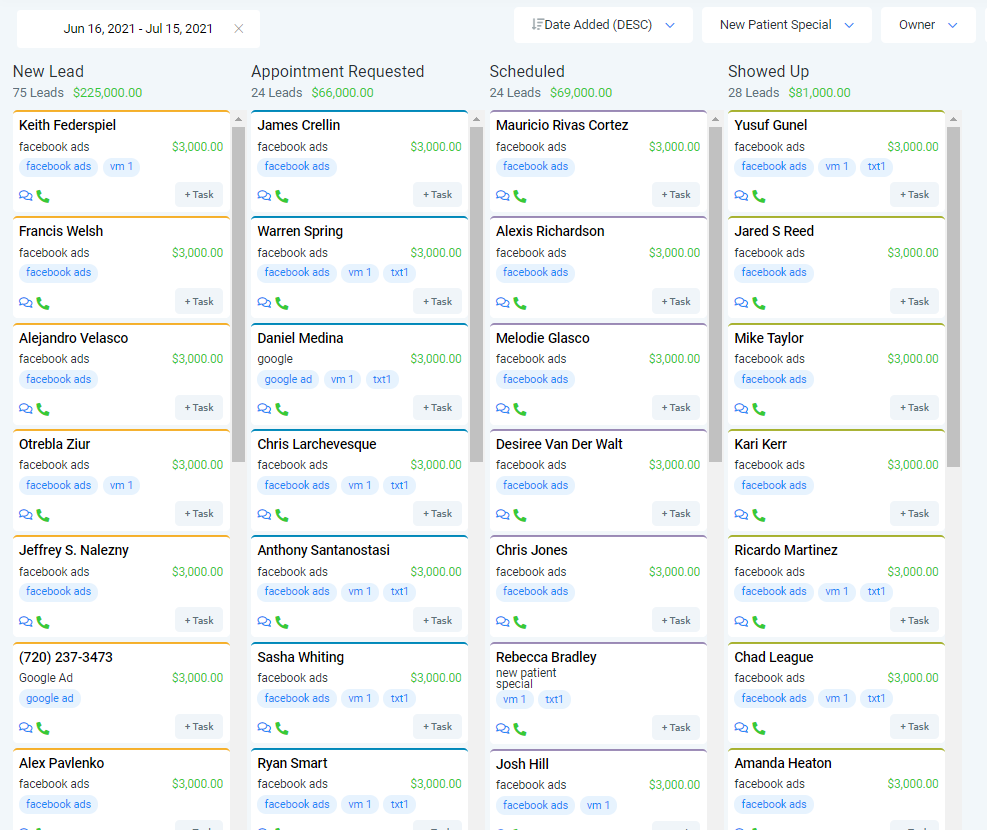This screenshot has height=830, width=987.
Task: Open Alexis Richardson lead card name
Action: pos(550,231)
